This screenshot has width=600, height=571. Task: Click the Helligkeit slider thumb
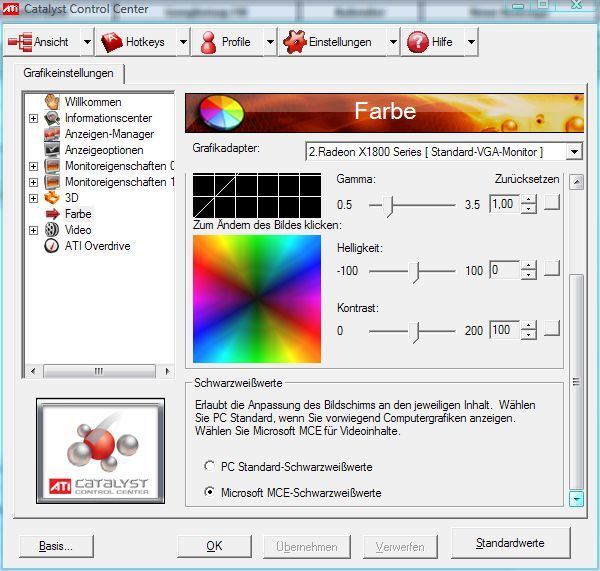click(x=415, y=272)
